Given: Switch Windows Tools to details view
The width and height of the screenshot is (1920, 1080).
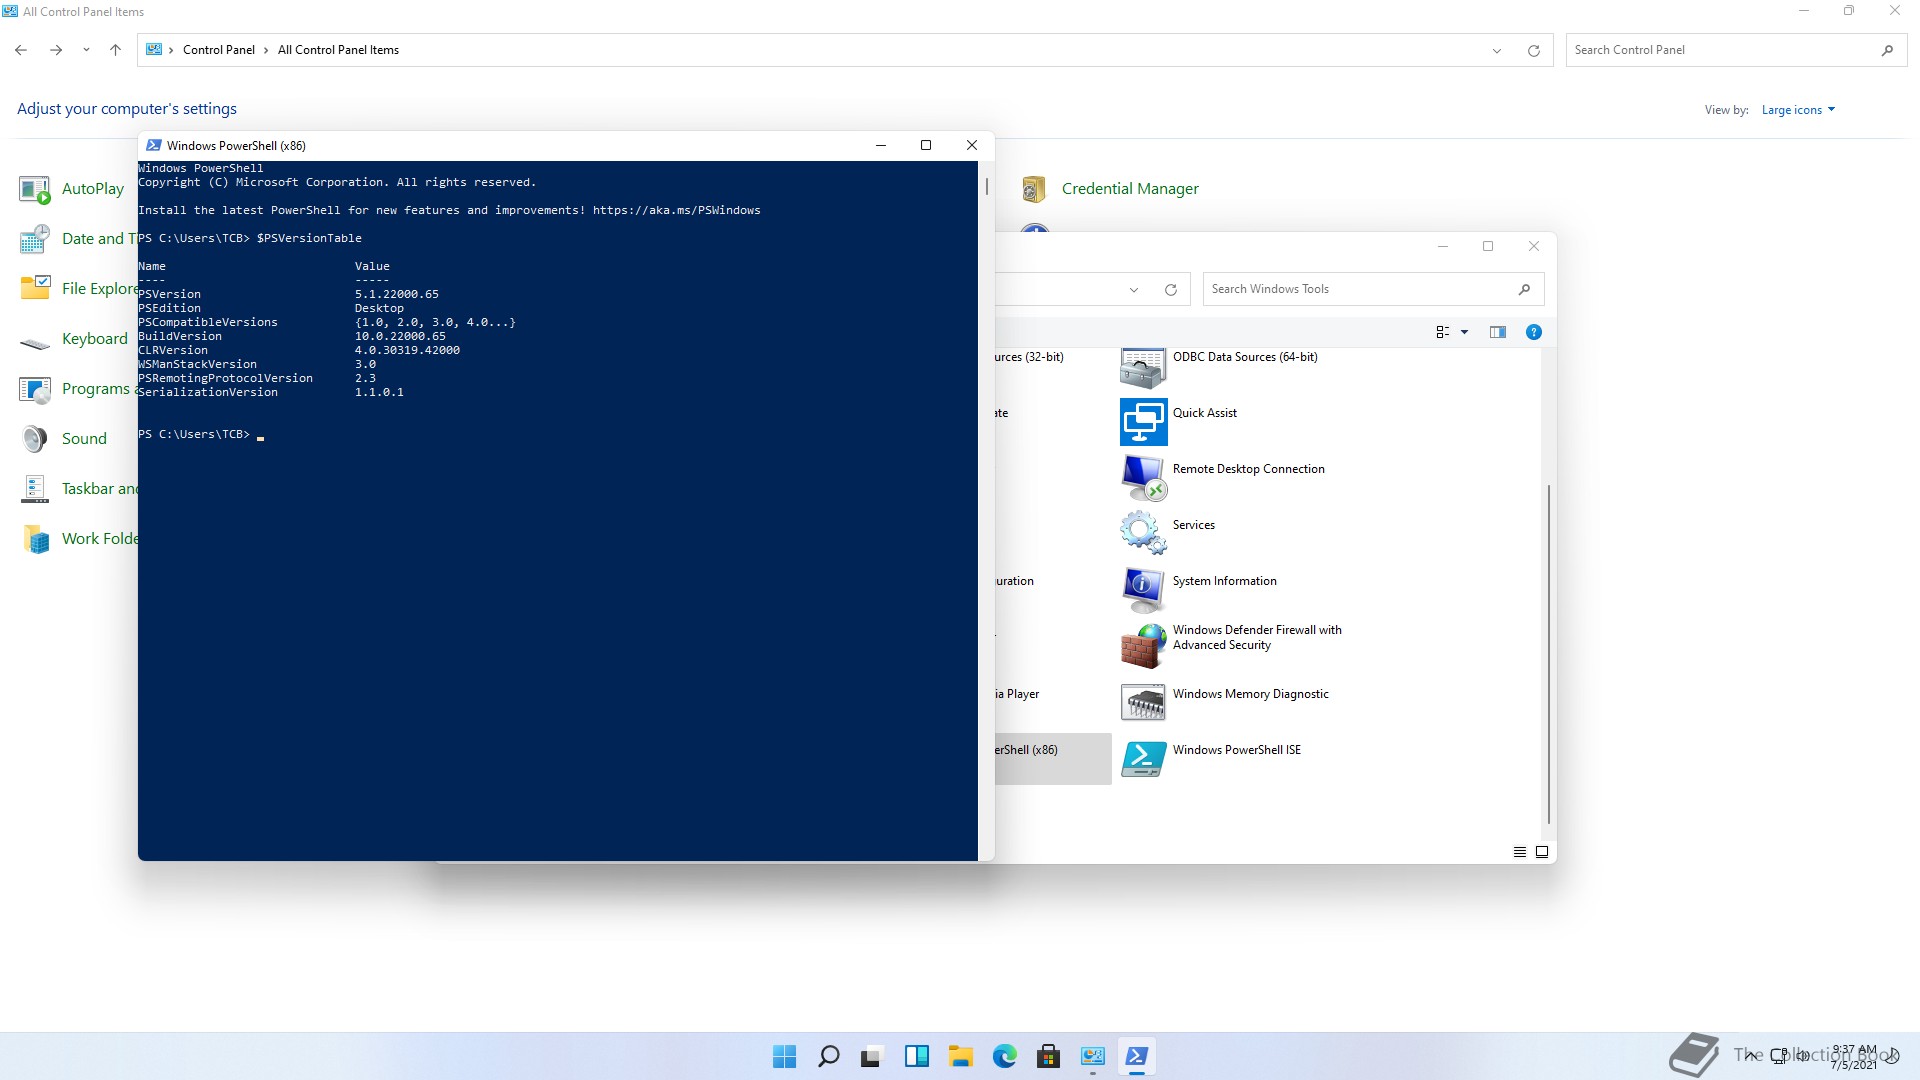Looking at the screenshot, I should point(1519,852).
